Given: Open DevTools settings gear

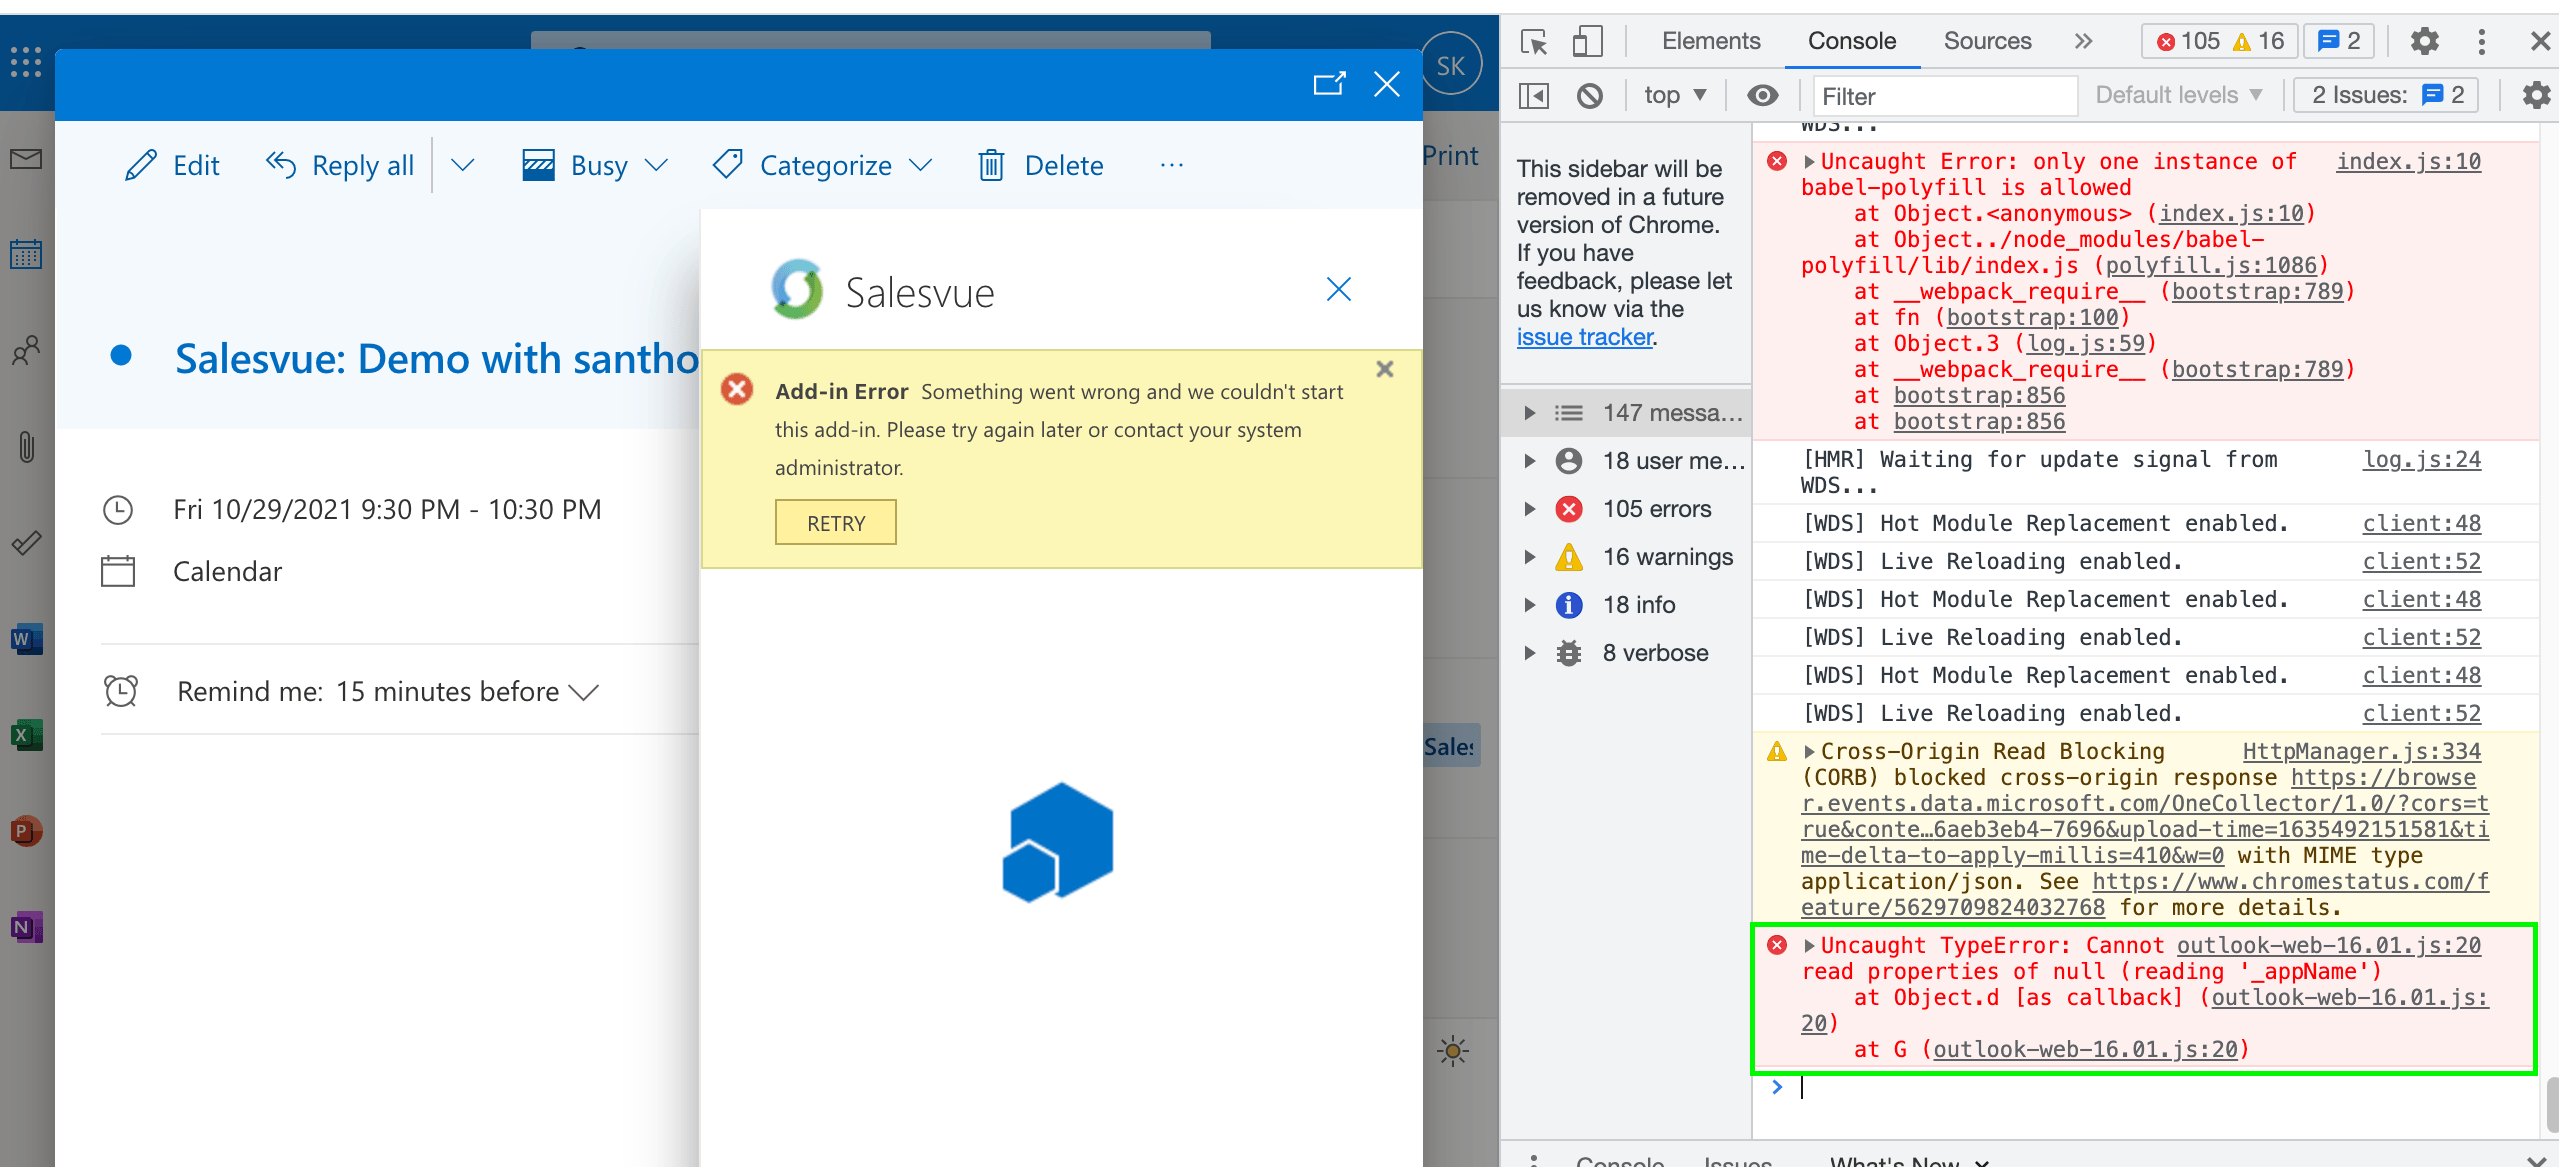Looking at the screenshot, I should 2424,41.
